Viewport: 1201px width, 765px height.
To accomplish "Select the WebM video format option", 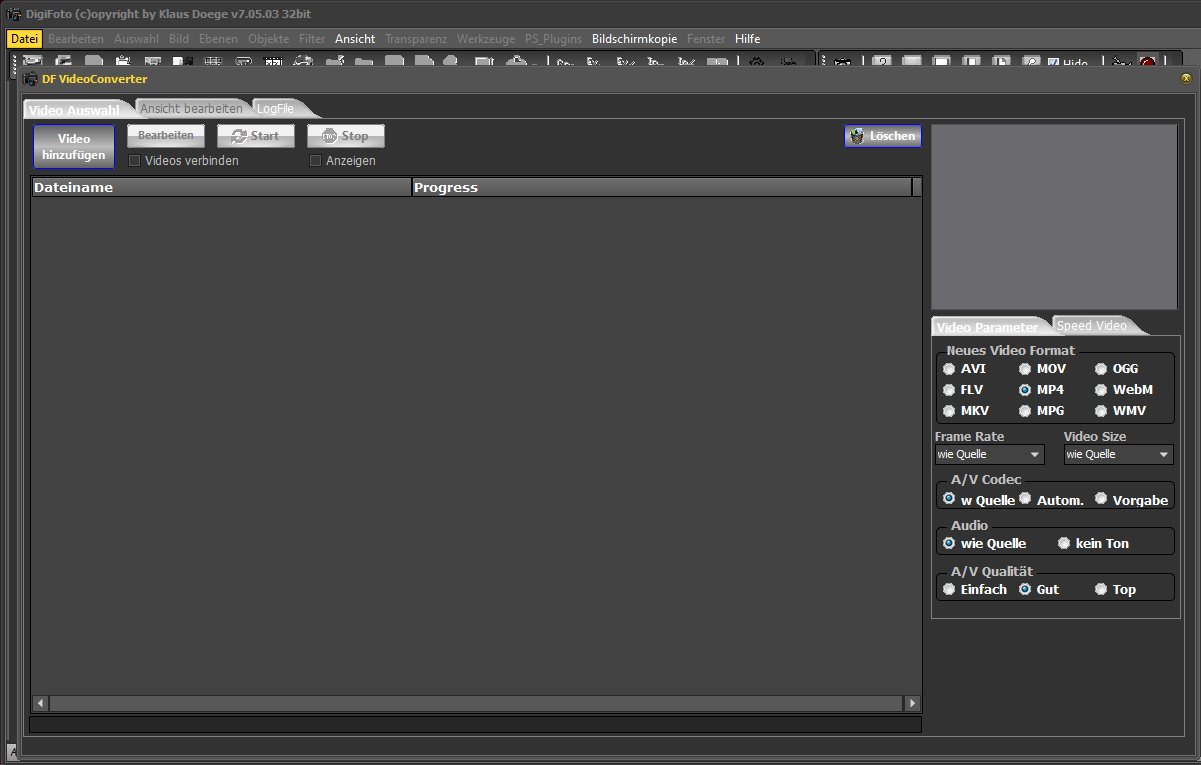I will 1102,390.
